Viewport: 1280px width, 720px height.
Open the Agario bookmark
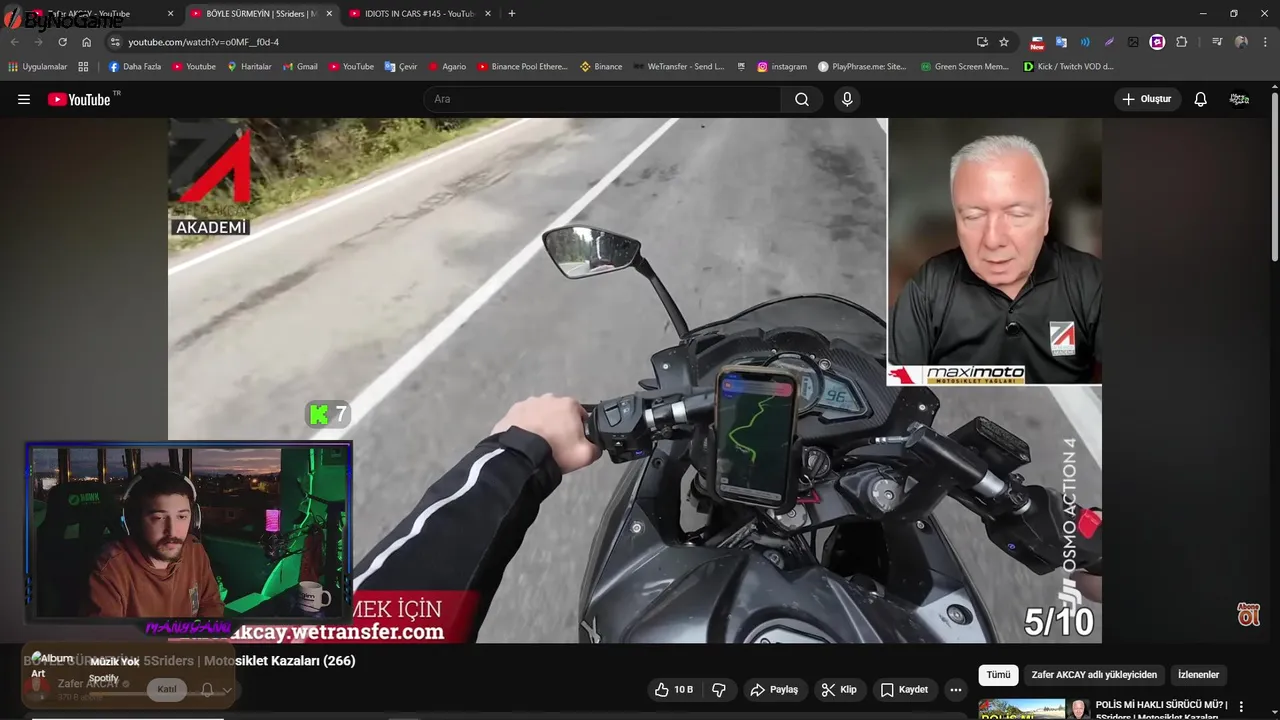447,67
